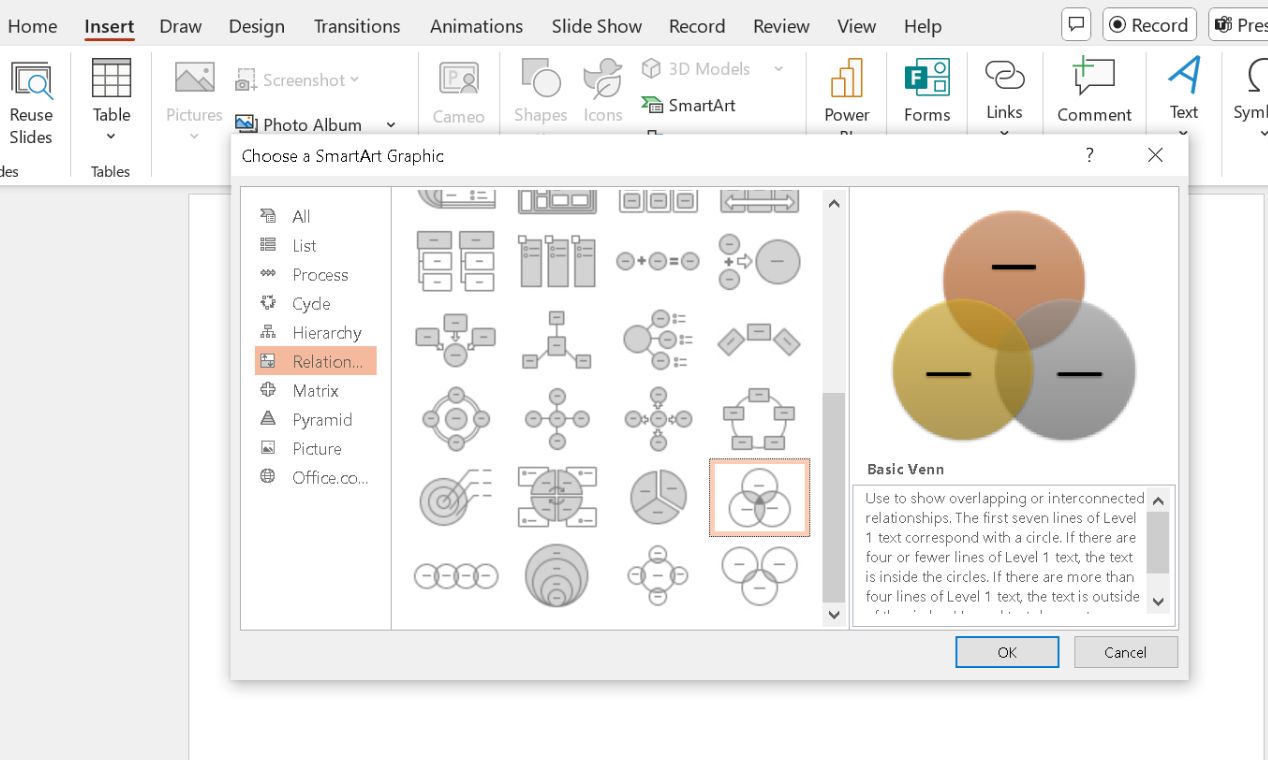This screenshot has width=1268, height=760.
Task: Open the Design ribbon tab
Action: [257, 26]
